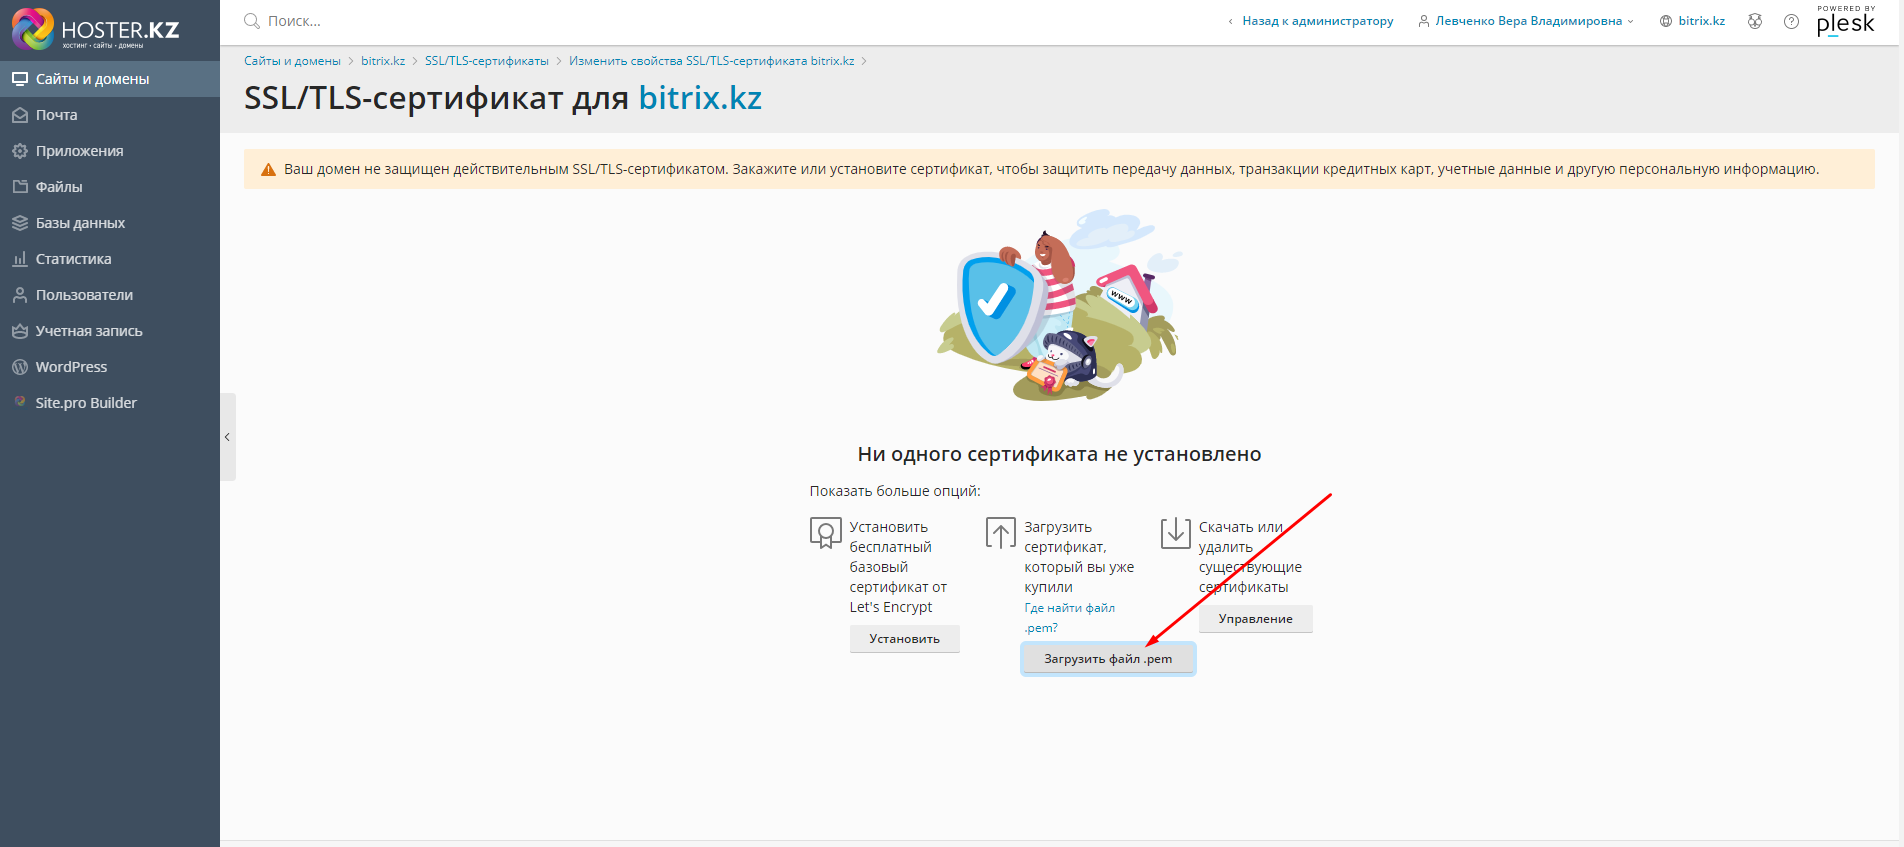Click the Почта envelope icon
Viewport: 1904px width, 847px height.
click(20, 115)
